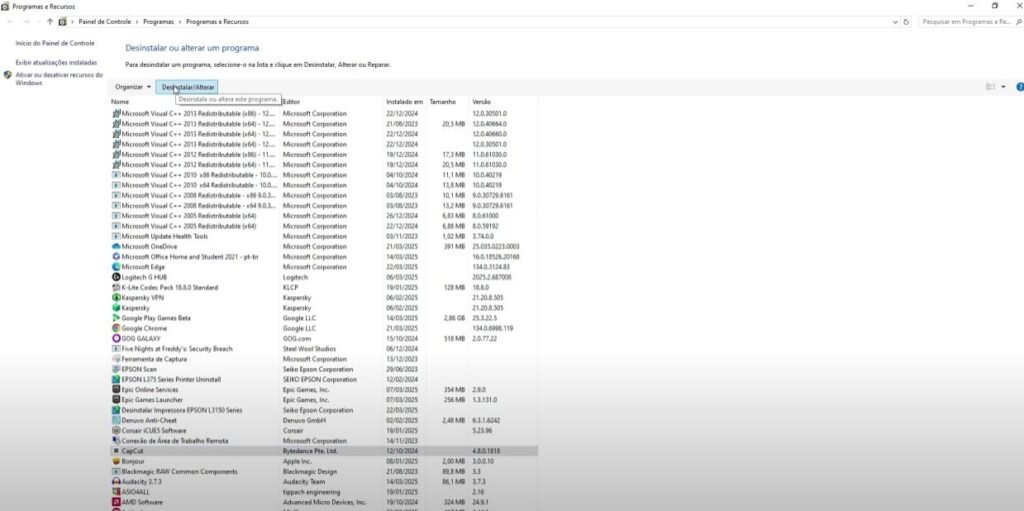The image size is (1024, 511).
Task: Click the refresh button in address bar
Action: [906, 22]
